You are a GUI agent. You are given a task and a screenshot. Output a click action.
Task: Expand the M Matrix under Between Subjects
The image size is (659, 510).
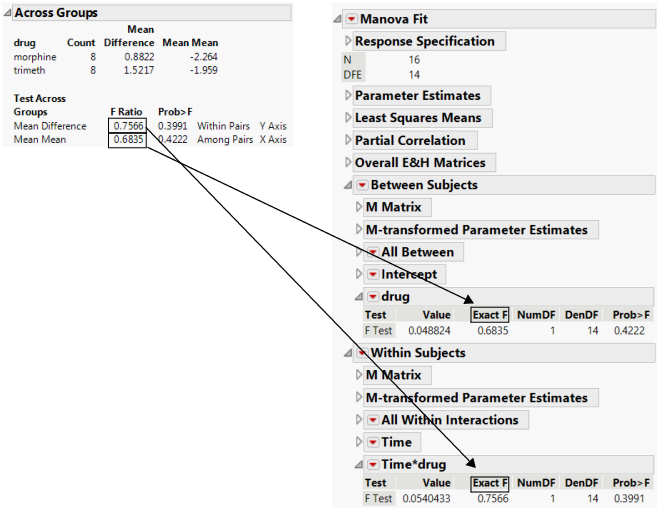click(358, 207)
